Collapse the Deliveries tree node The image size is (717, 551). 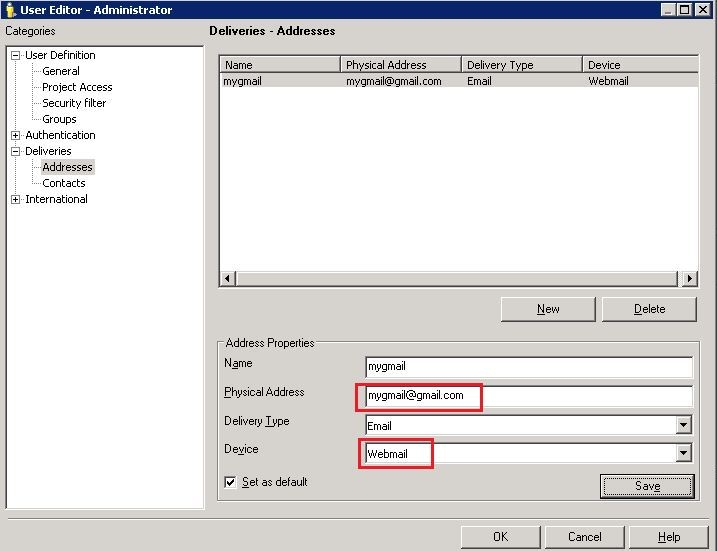[x=16, y=151]
